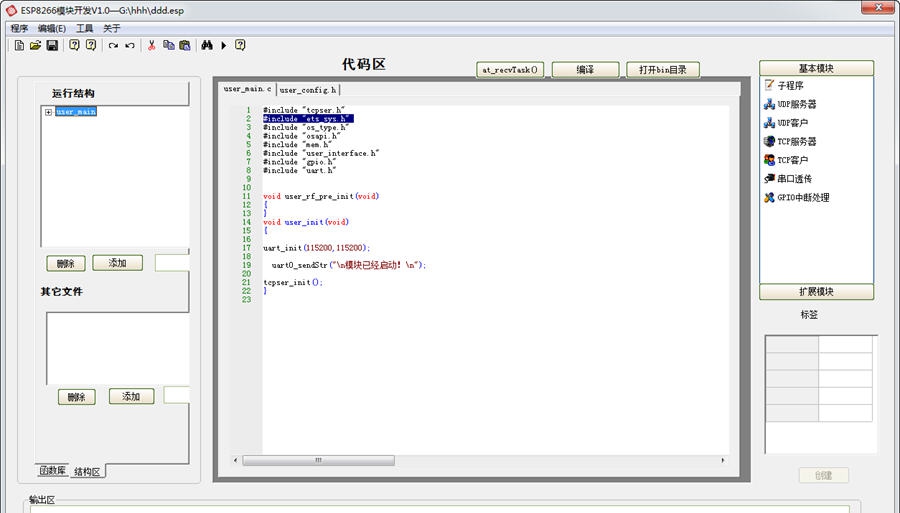Expand the user_main tree node

pyautogui.click(x=48, y=112)
